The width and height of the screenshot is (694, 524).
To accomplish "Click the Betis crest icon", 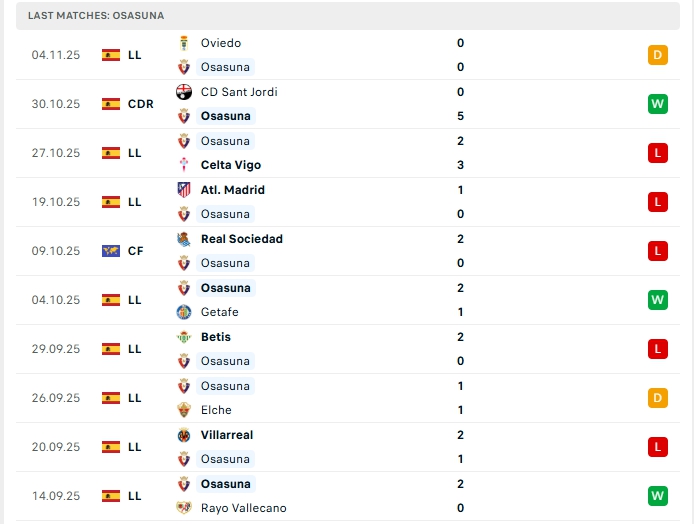I will 184,337.
